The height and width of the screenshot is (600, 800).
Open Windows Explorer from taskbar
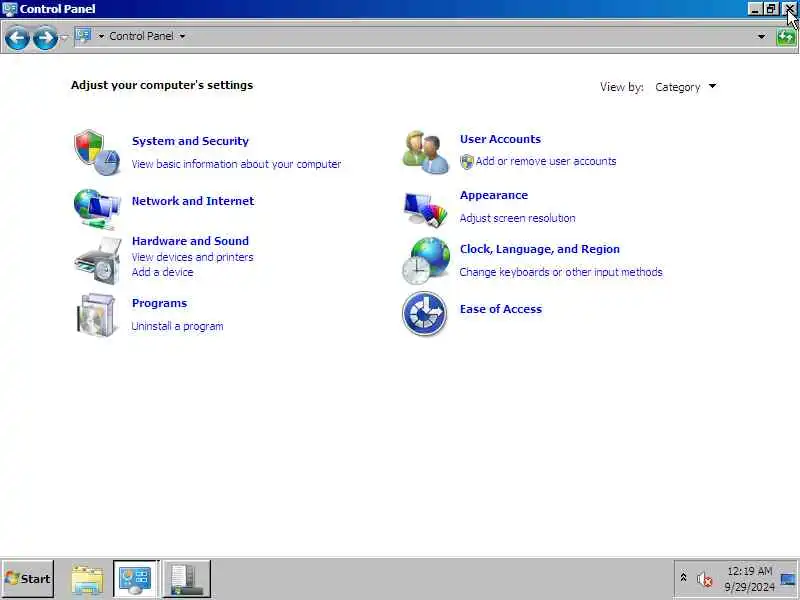(87, 579)
